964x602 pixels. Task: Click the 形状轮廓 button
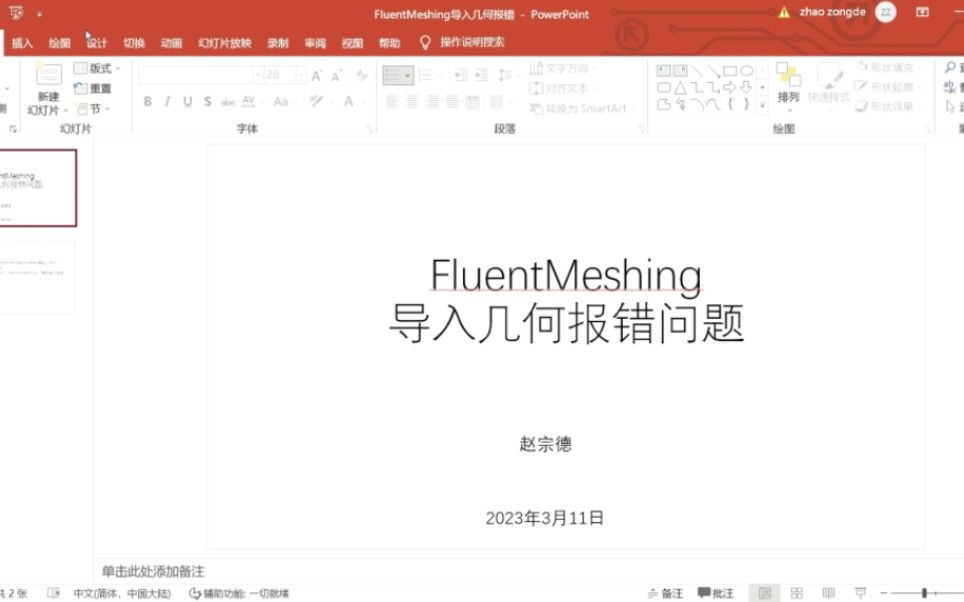tap(890, 87)
